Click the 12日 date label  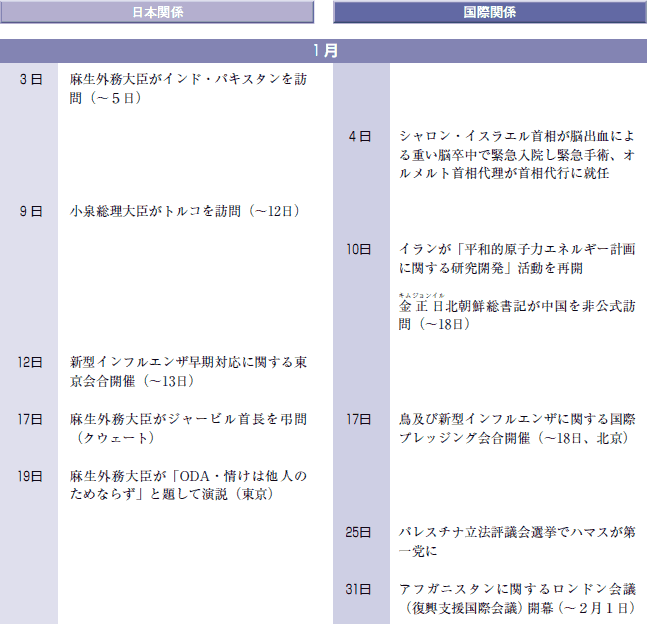click(30, 363)
